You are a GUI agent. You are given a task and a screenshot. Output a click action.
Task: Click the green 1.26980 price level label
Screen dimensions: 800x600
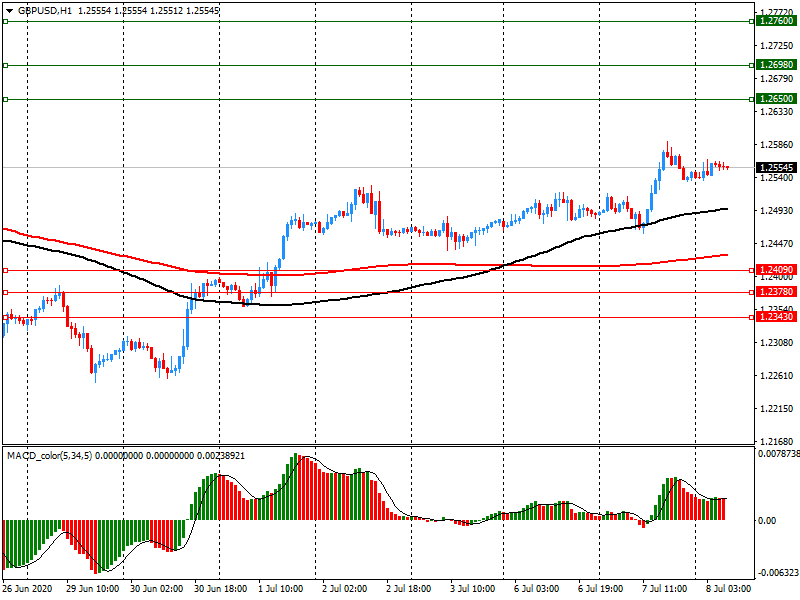coord(775,65)
